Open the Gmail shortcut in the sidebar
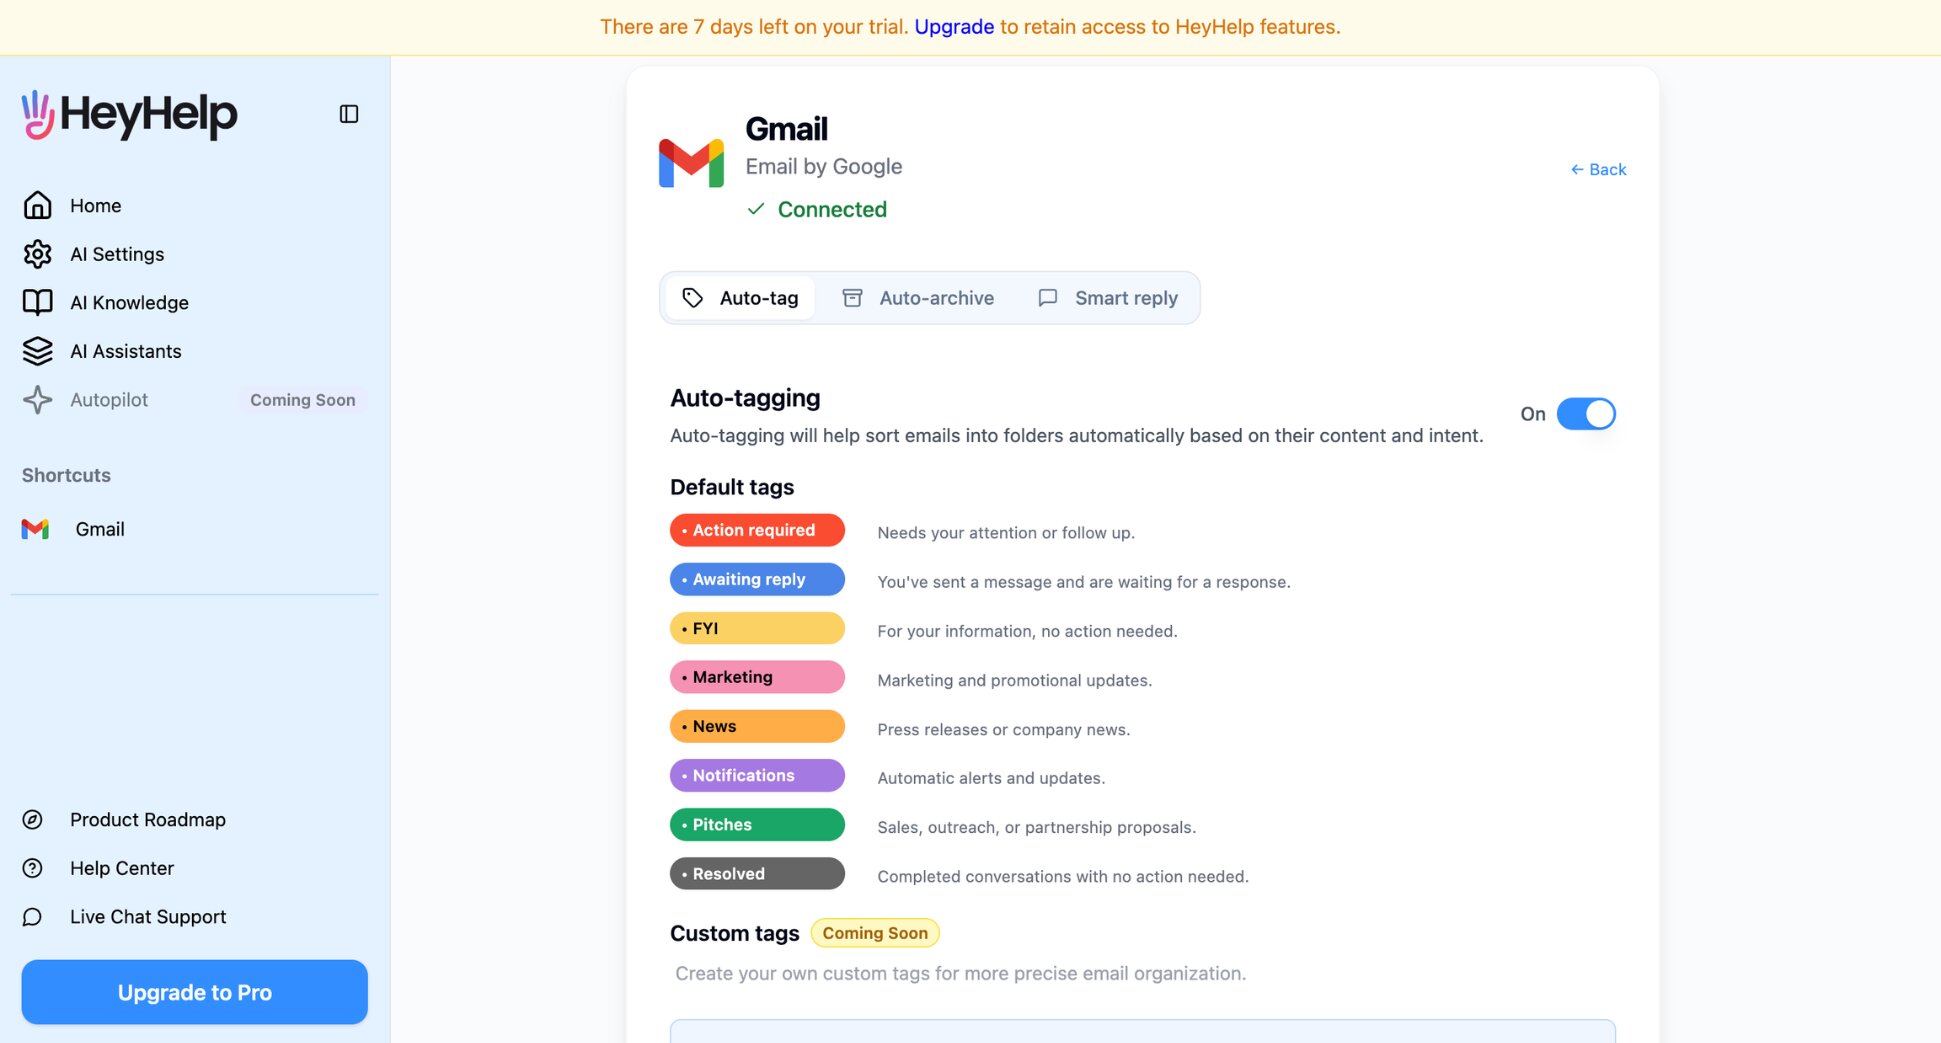Viewport: 1941px width, 1043px height. coord(99,529)
